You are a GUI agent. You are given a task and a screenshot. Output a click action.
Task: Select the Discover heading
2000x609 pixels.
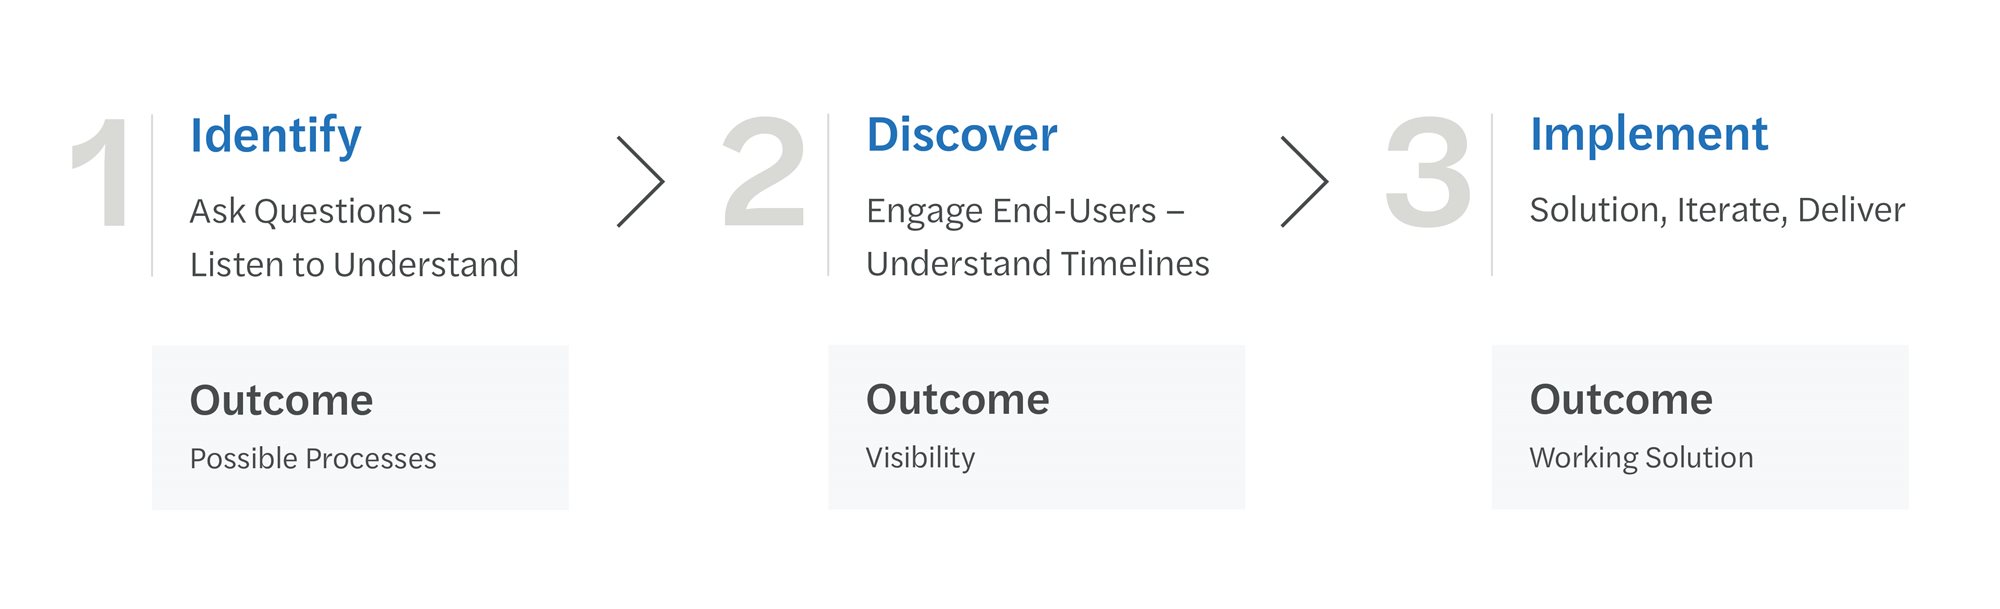[961, 135]
